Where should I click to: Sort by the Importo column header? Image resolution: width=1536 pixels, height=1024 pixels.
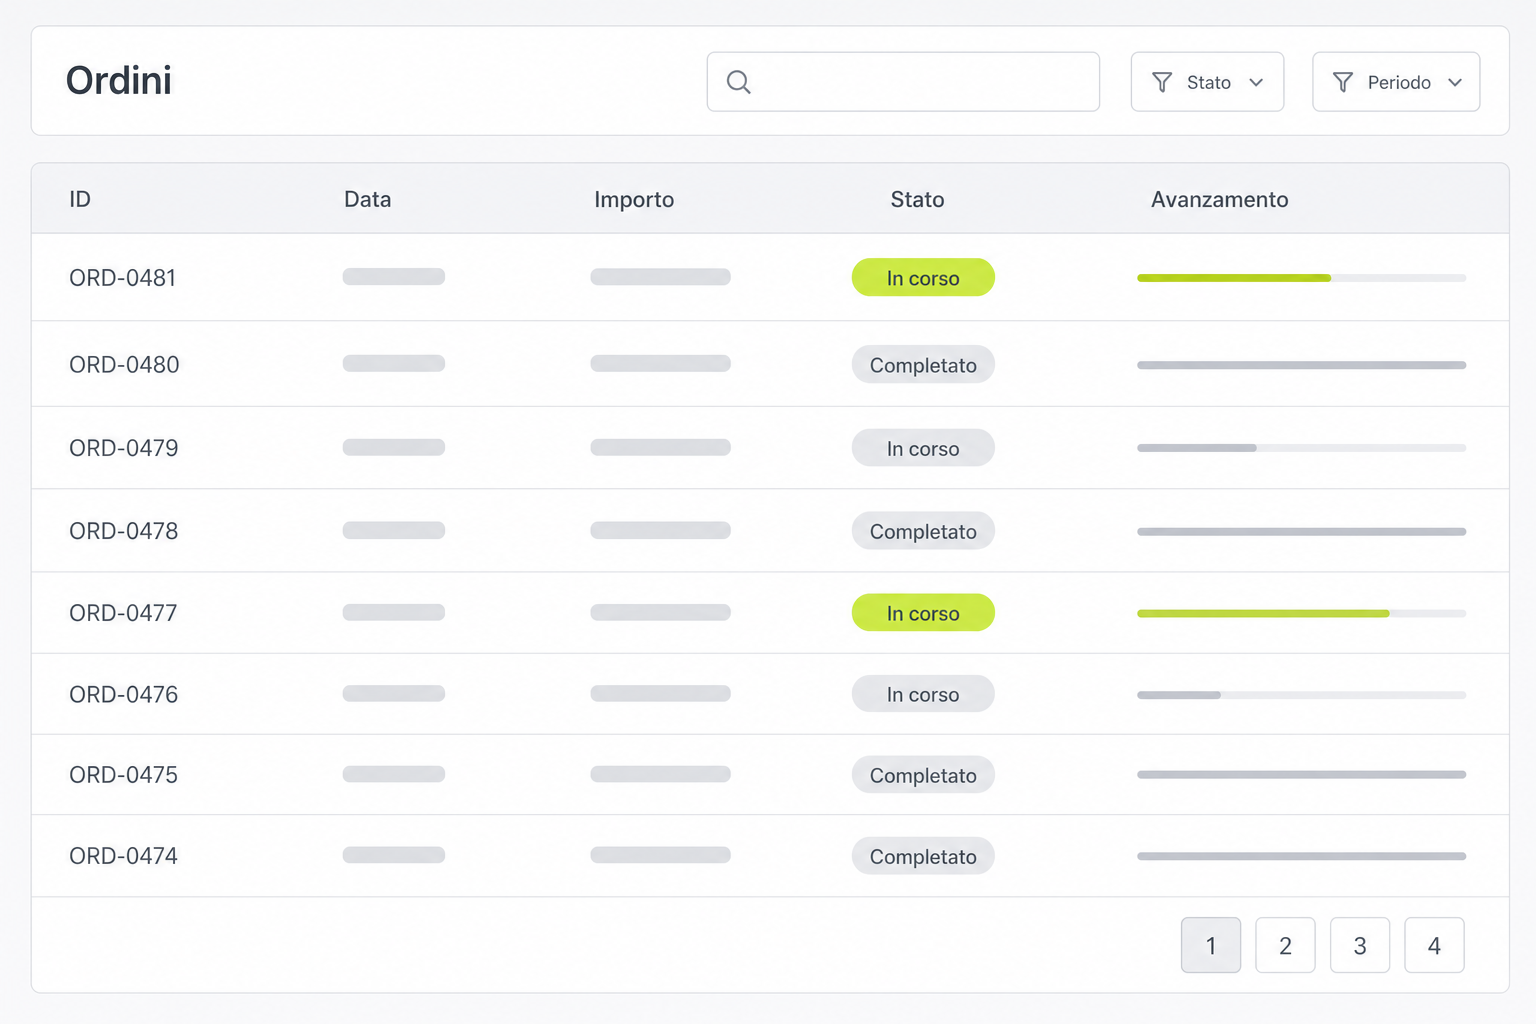[x=634, y=199]
